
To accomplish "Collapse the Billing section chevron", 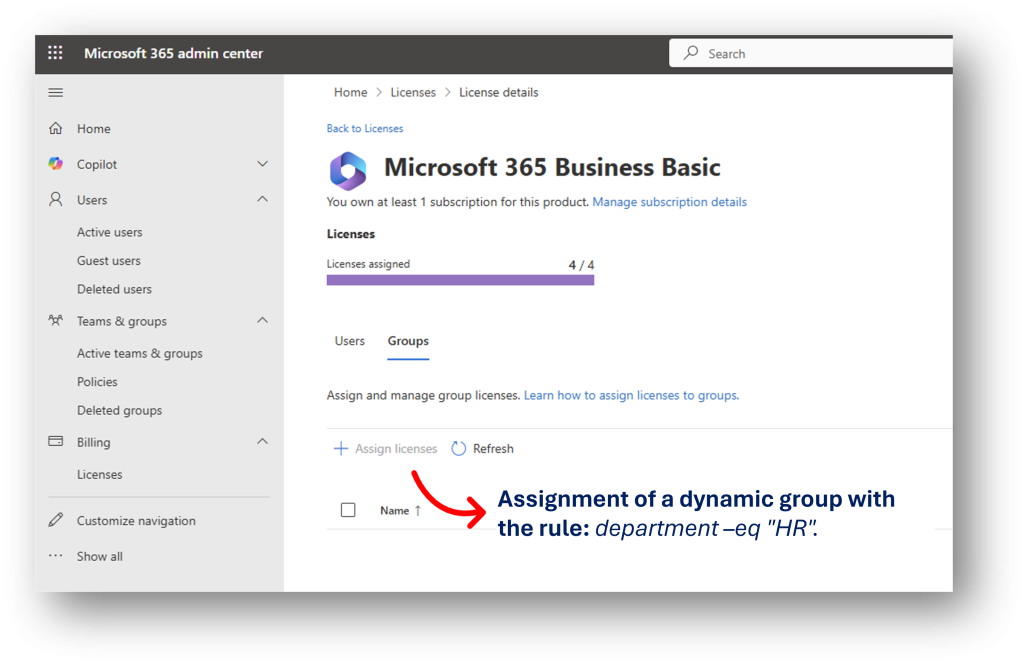I will coord(262,441).
